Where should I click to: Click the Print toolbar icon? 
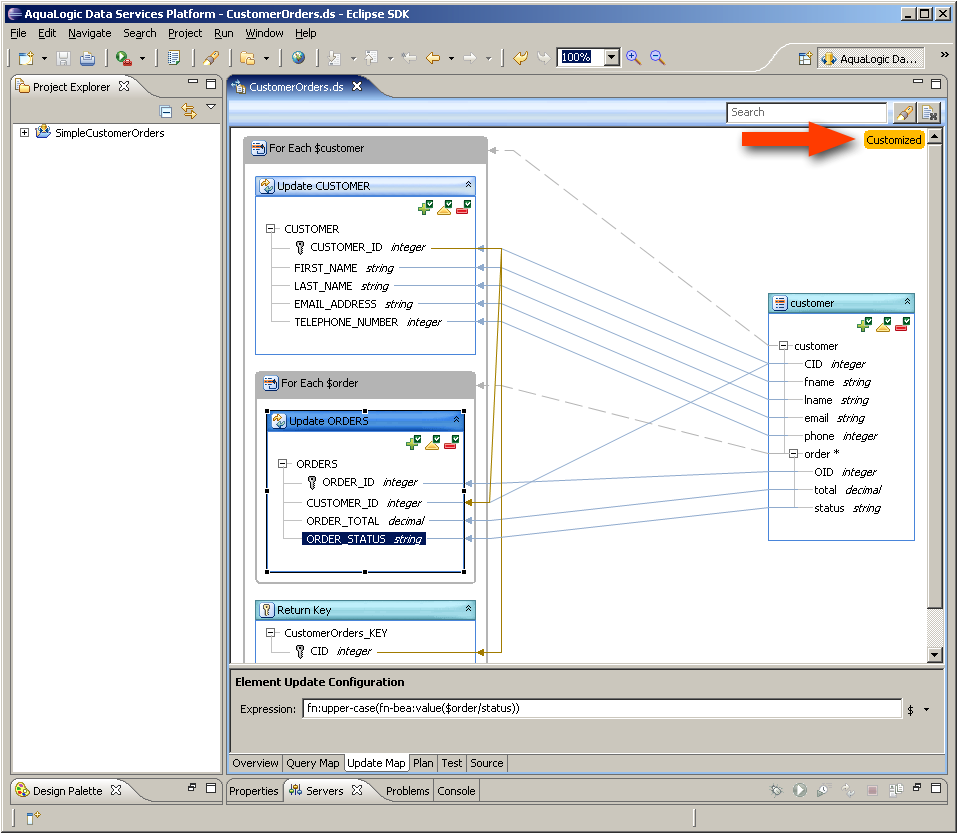pyautogui.click(x=87, y=58)
